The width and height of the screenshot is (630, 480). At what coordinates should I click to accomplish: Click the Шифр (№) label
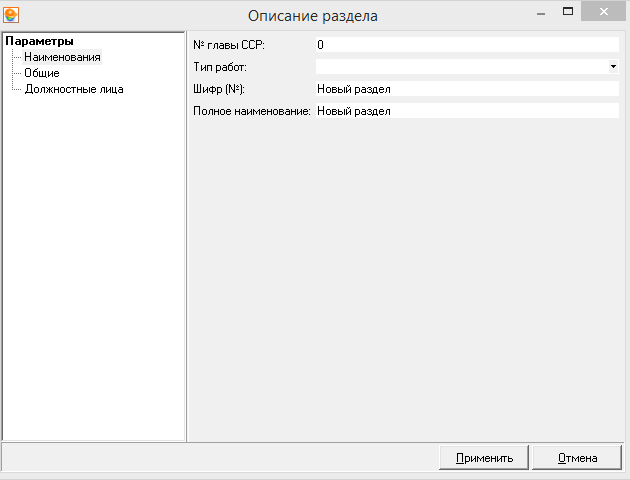point(219,89)
